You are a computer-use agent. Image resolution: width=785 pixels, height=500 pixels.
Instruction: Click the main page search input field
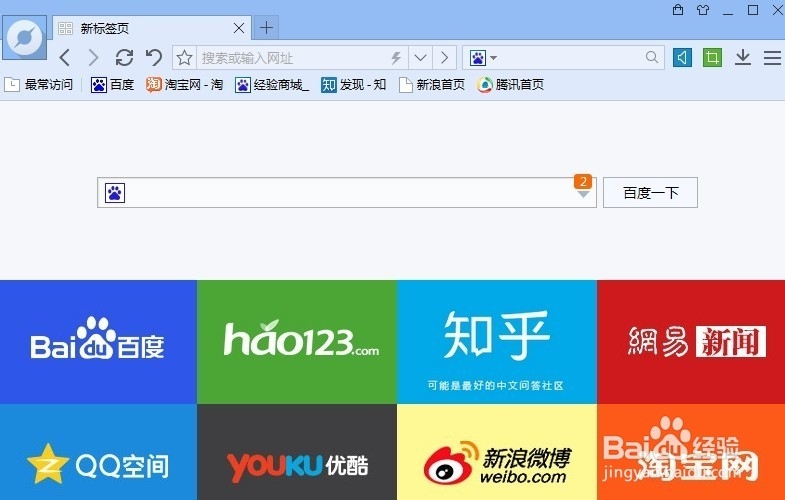pyautogui.click(x=349, y=193)
